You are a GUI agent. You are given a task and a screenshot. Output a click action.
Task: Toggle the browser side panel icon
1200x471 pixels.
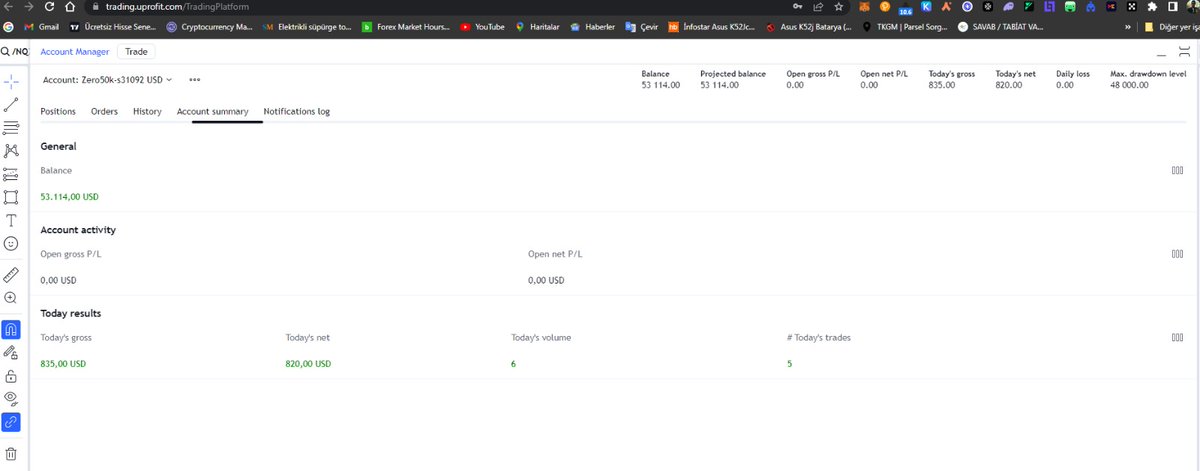tap(1173, 7)
